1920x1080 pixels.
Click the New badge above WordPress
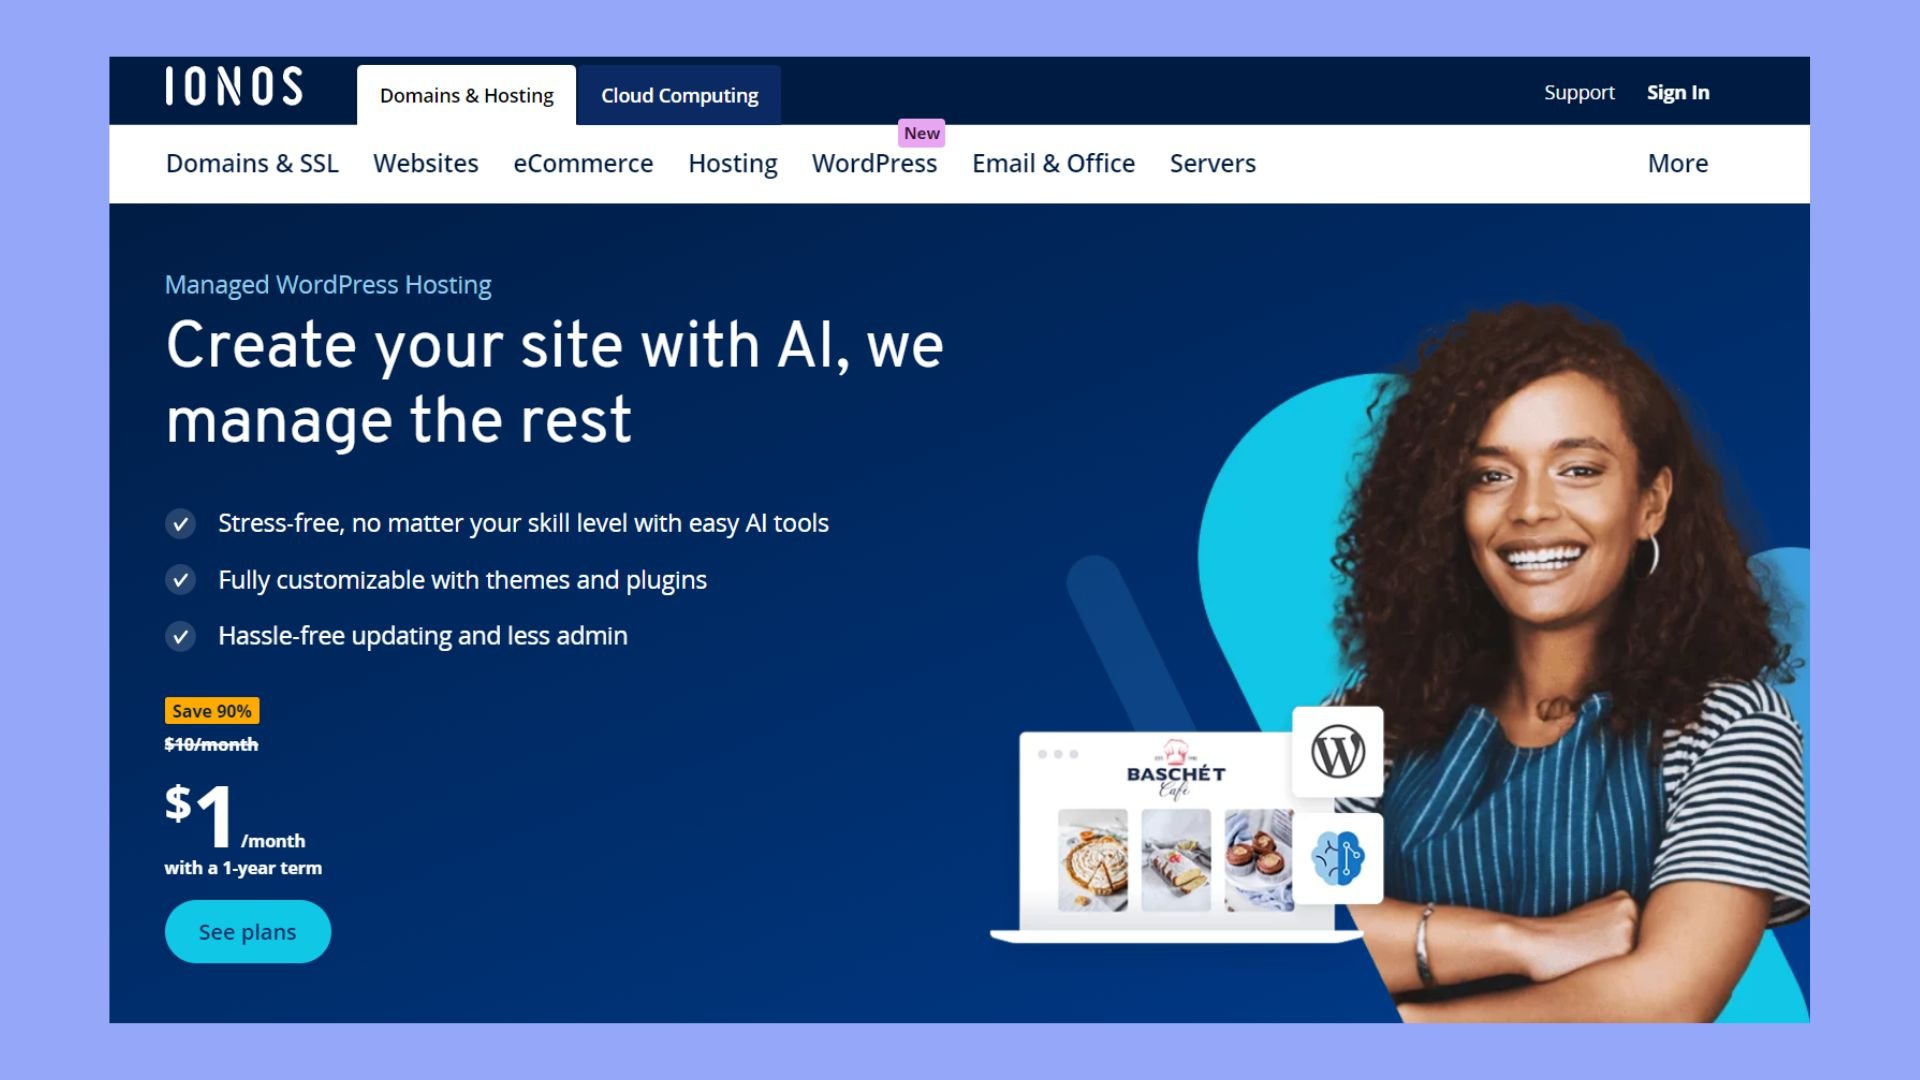point(921,133)
